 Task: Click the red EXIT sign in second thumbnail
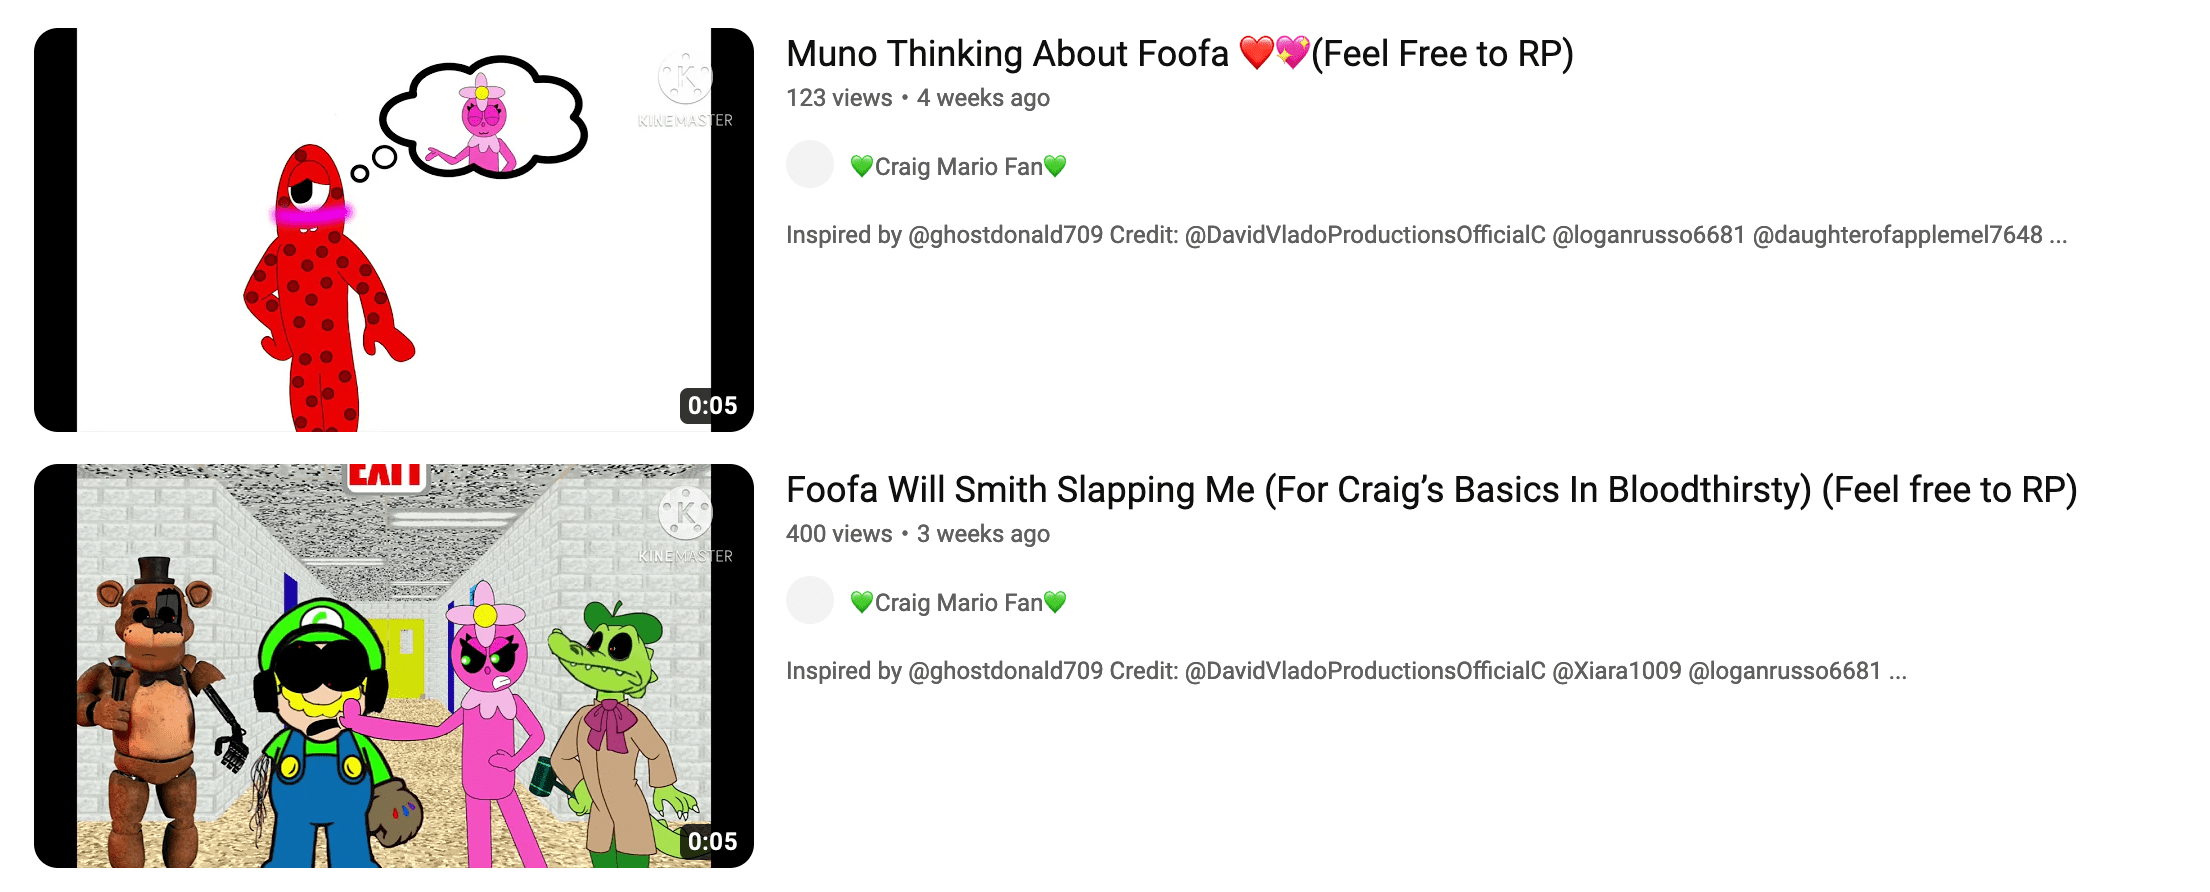point(386,476)
